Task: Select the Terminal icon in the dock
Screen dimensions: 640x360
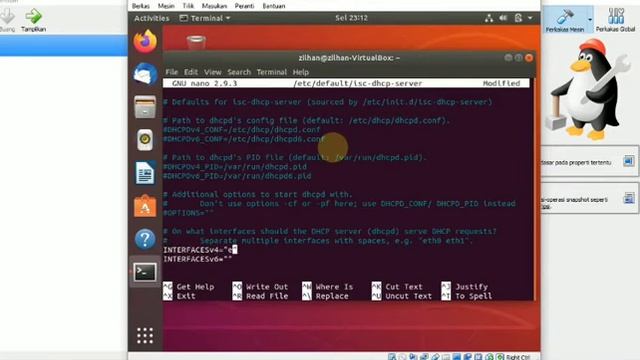Action: [145, 272]
